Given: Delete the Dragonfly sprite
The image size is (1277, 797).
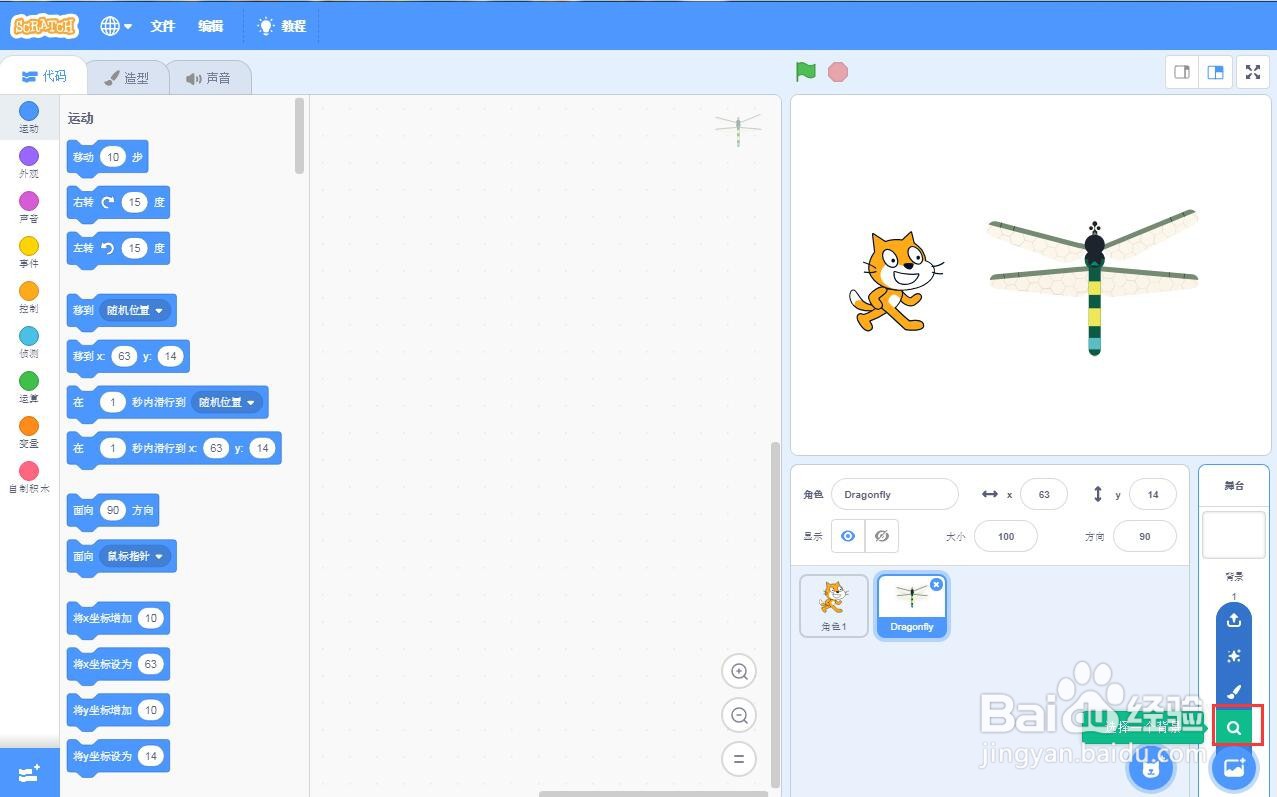Looking at the screenshot, I should (936, 584).
